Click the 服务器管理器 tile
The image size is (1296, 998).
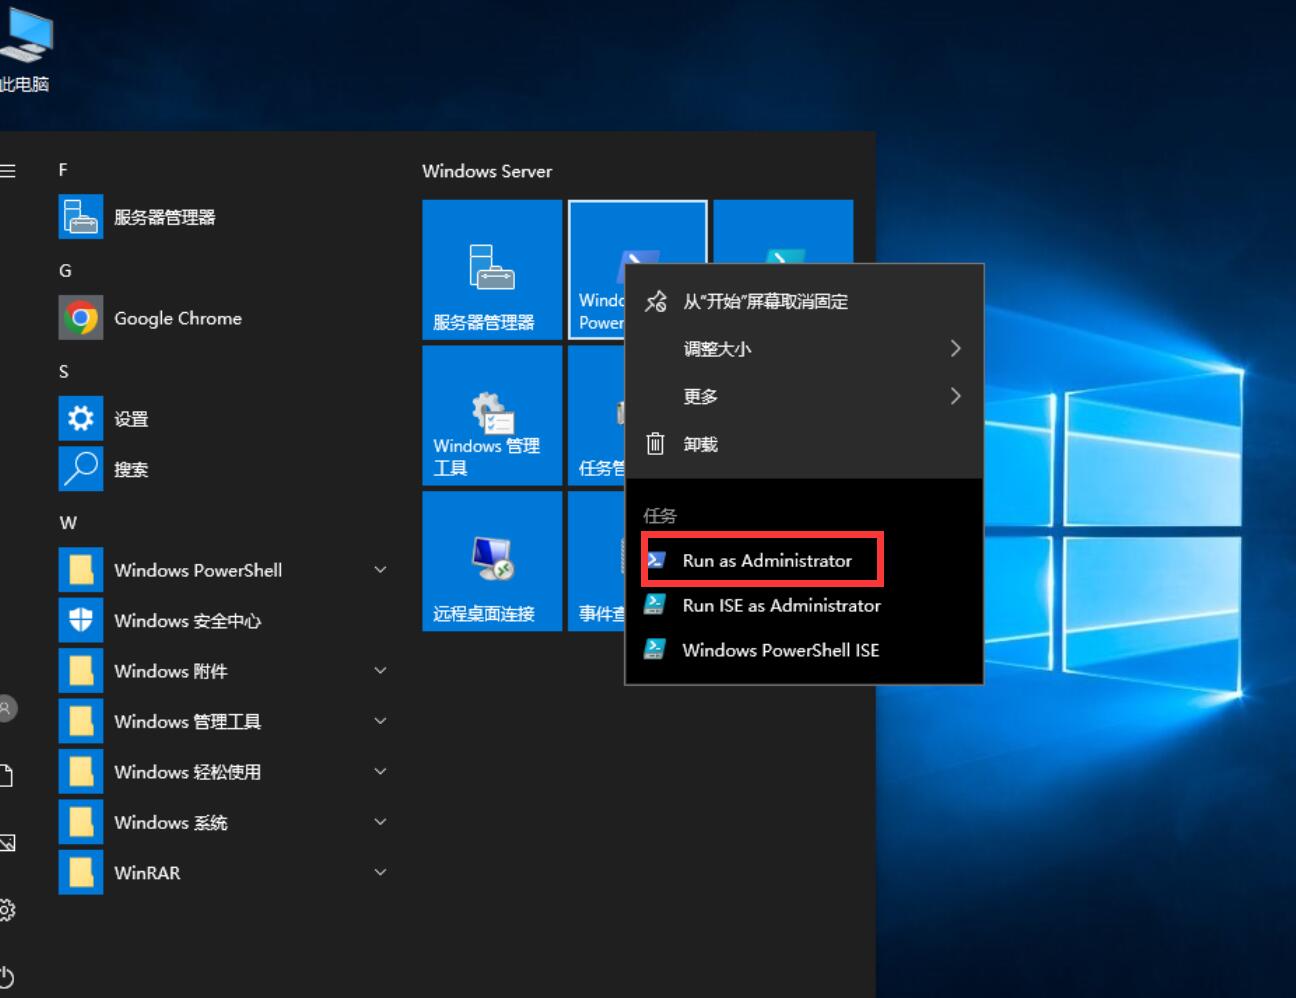click(x=491, y=270)
